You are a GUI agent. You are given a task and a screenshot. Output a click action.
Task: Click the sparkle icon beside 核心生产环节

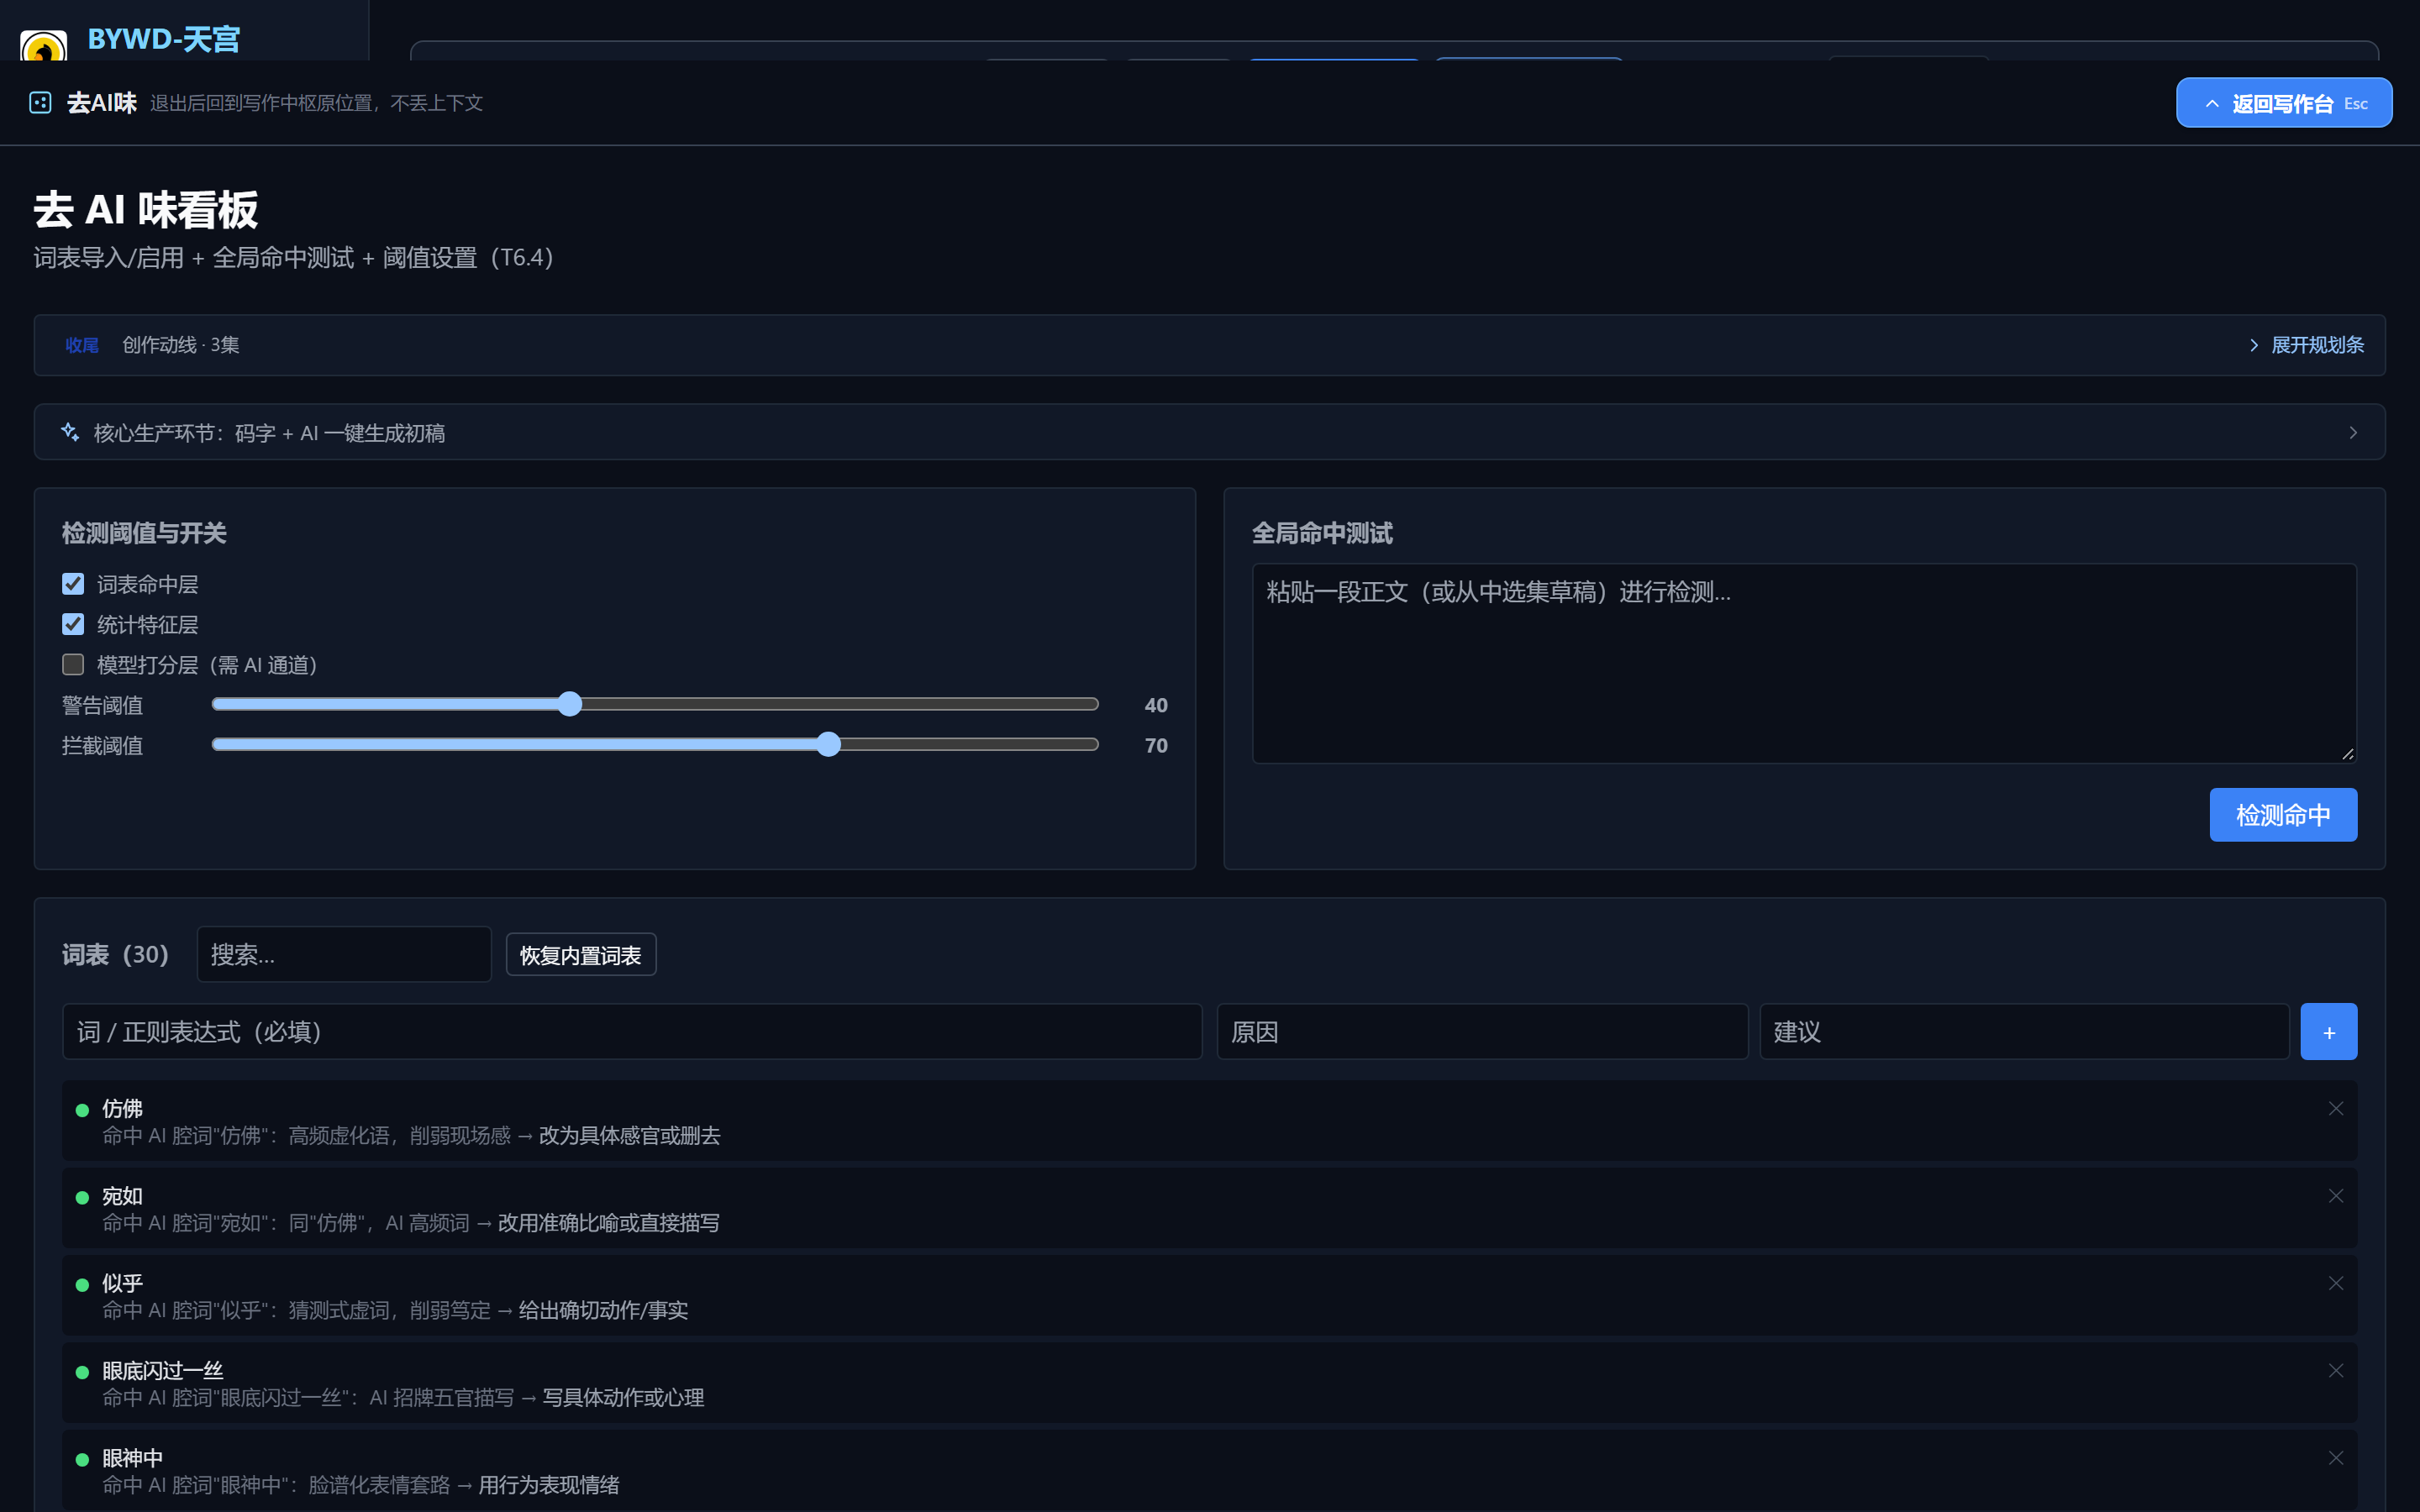70,432
